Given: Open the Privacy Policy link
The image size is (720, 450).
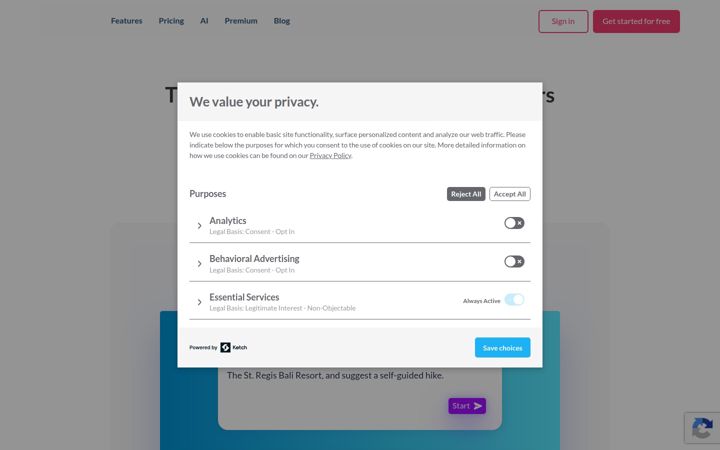Looking at the screenshot, I should [330, 156].
